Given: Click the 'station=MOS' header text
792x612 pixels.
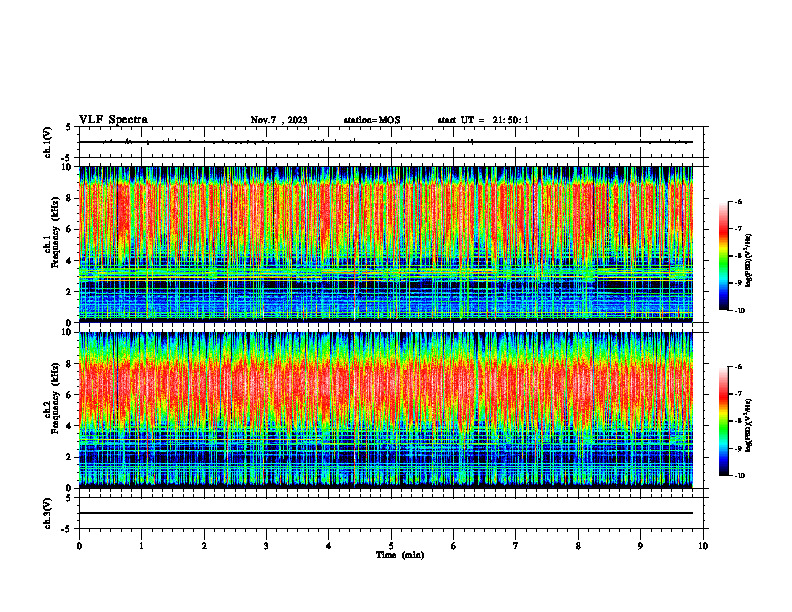Looking at the screenshot, I should coord(372,120).
